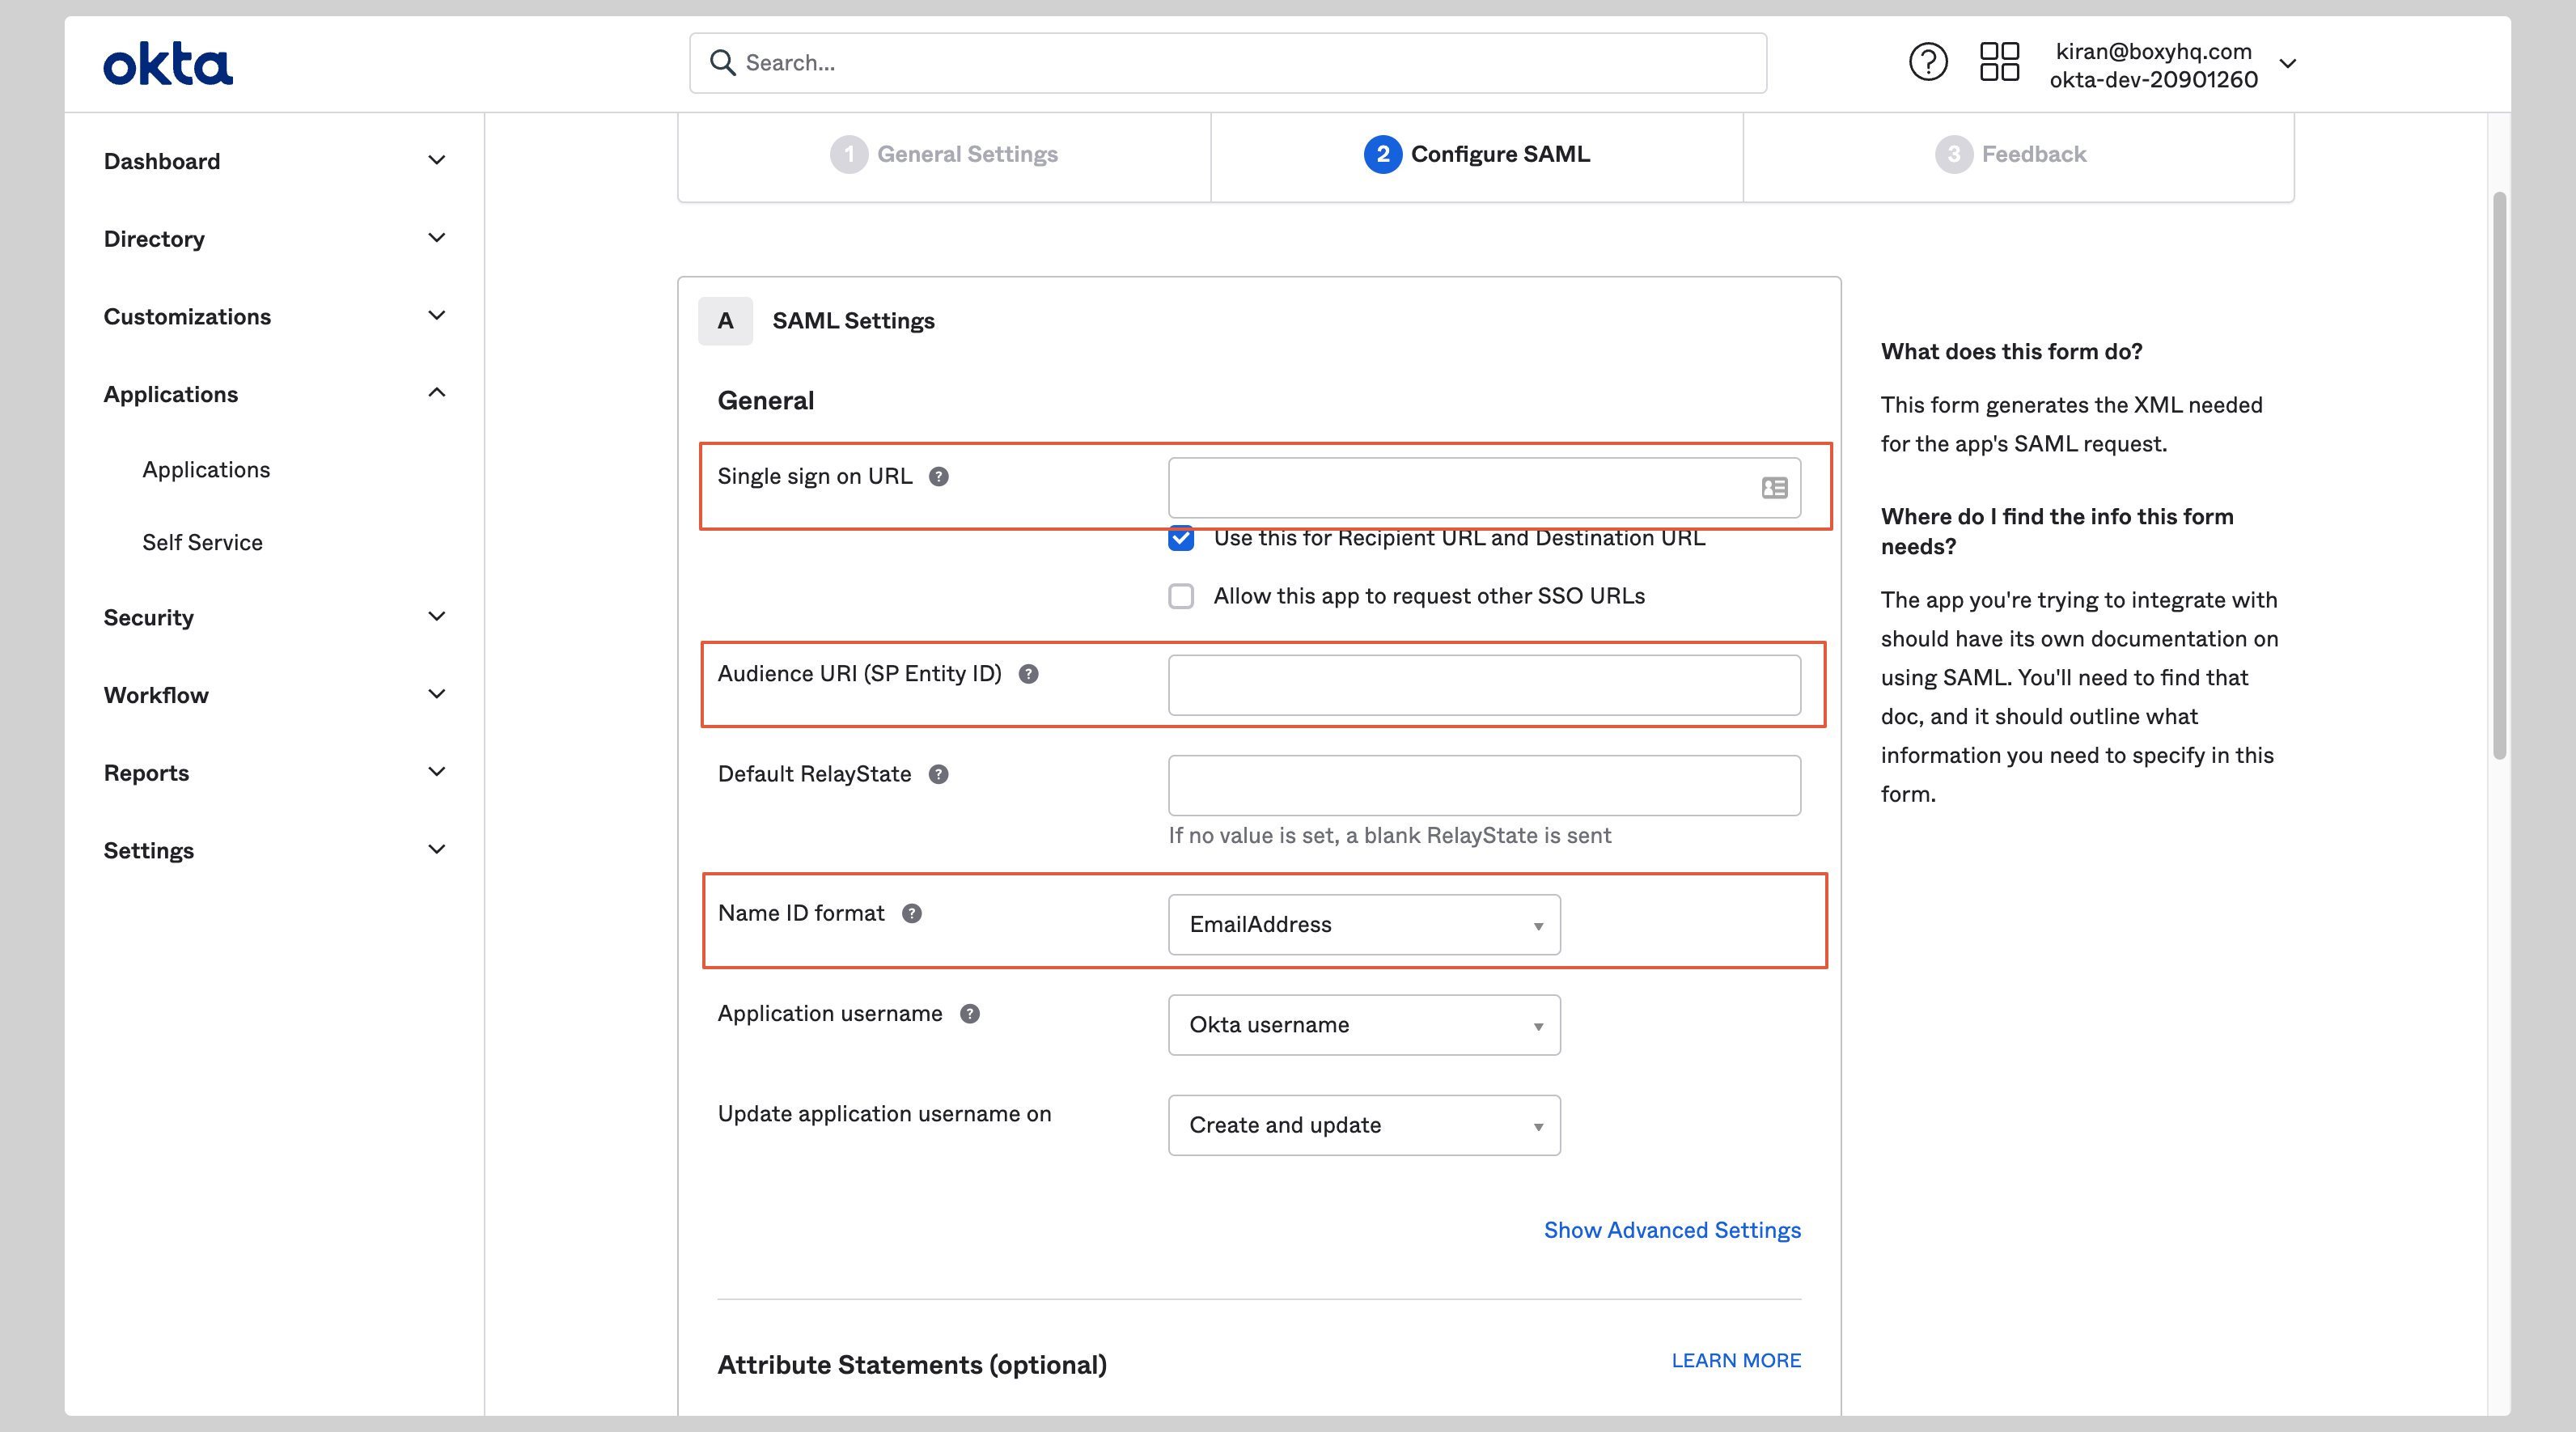Viewport: 2576px width, 1432px height.
Task: Open the help question mark icon
Action: click(1928, 62)
